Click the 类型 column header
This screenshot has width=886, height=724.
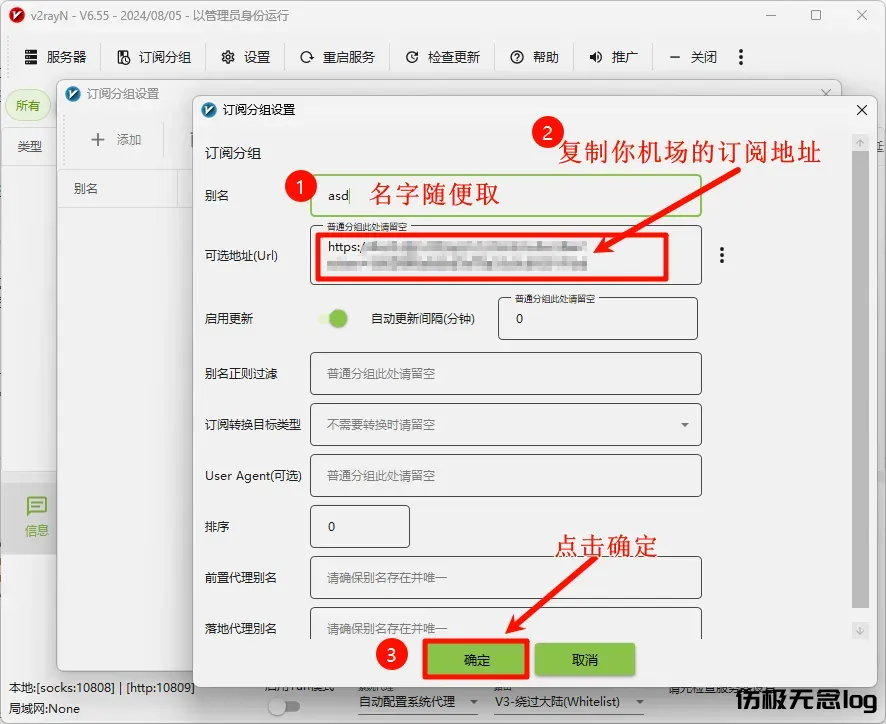(x=29, y=147)
